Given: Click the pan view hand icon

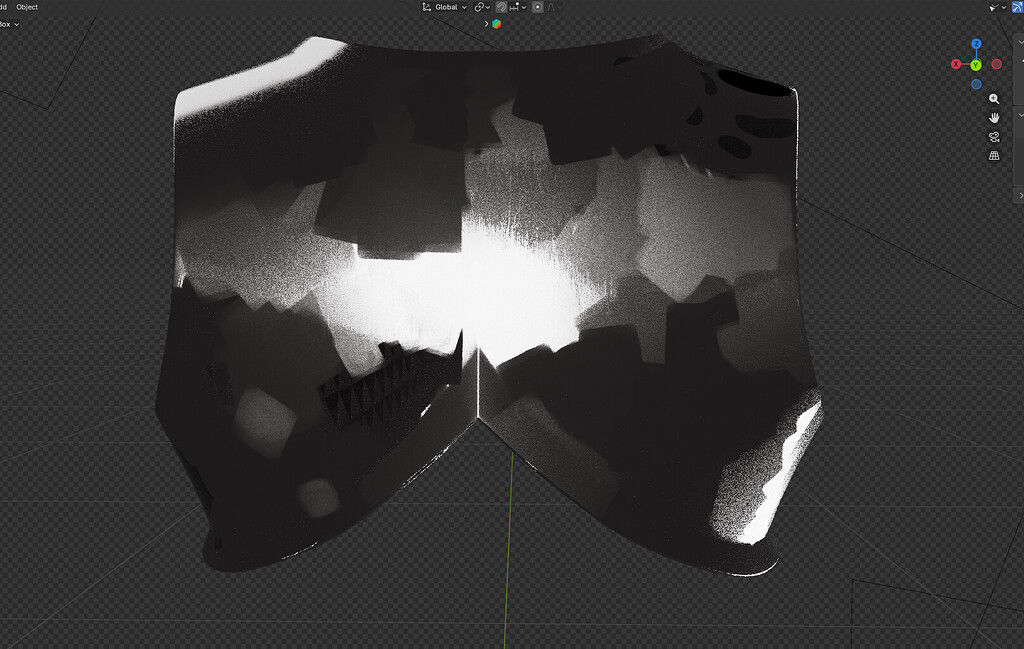Looking at the screenshot, I should (x=994, y=118).
